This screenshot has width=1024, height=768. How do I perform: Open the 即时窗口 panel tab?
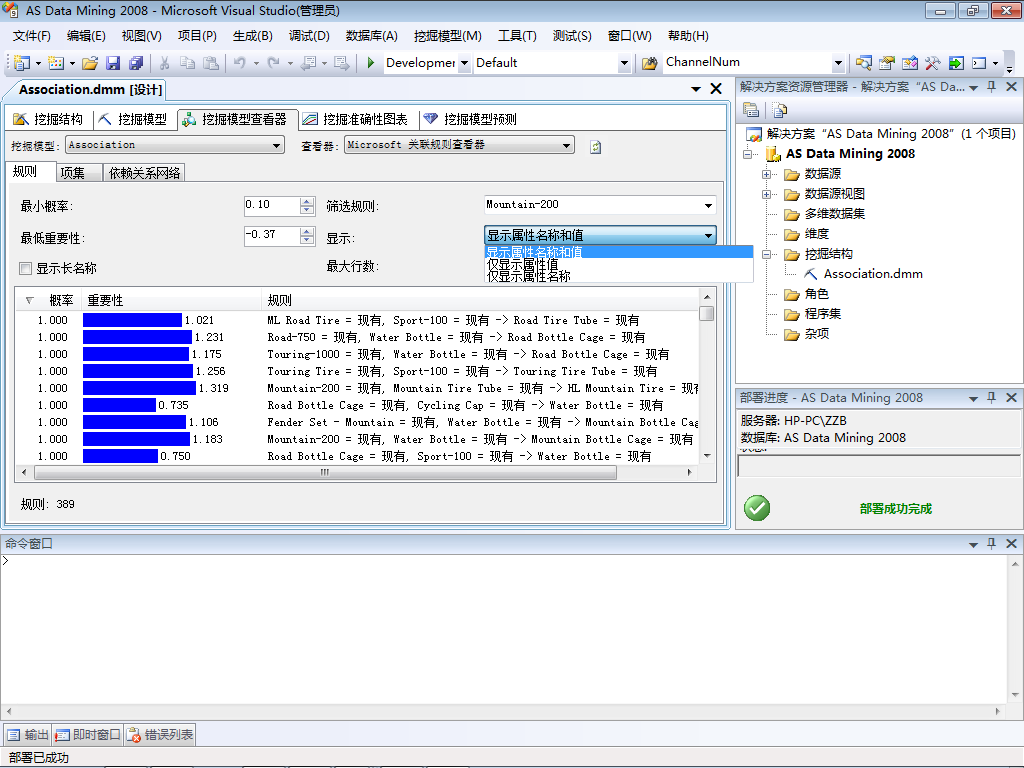[x=88, y=735]
